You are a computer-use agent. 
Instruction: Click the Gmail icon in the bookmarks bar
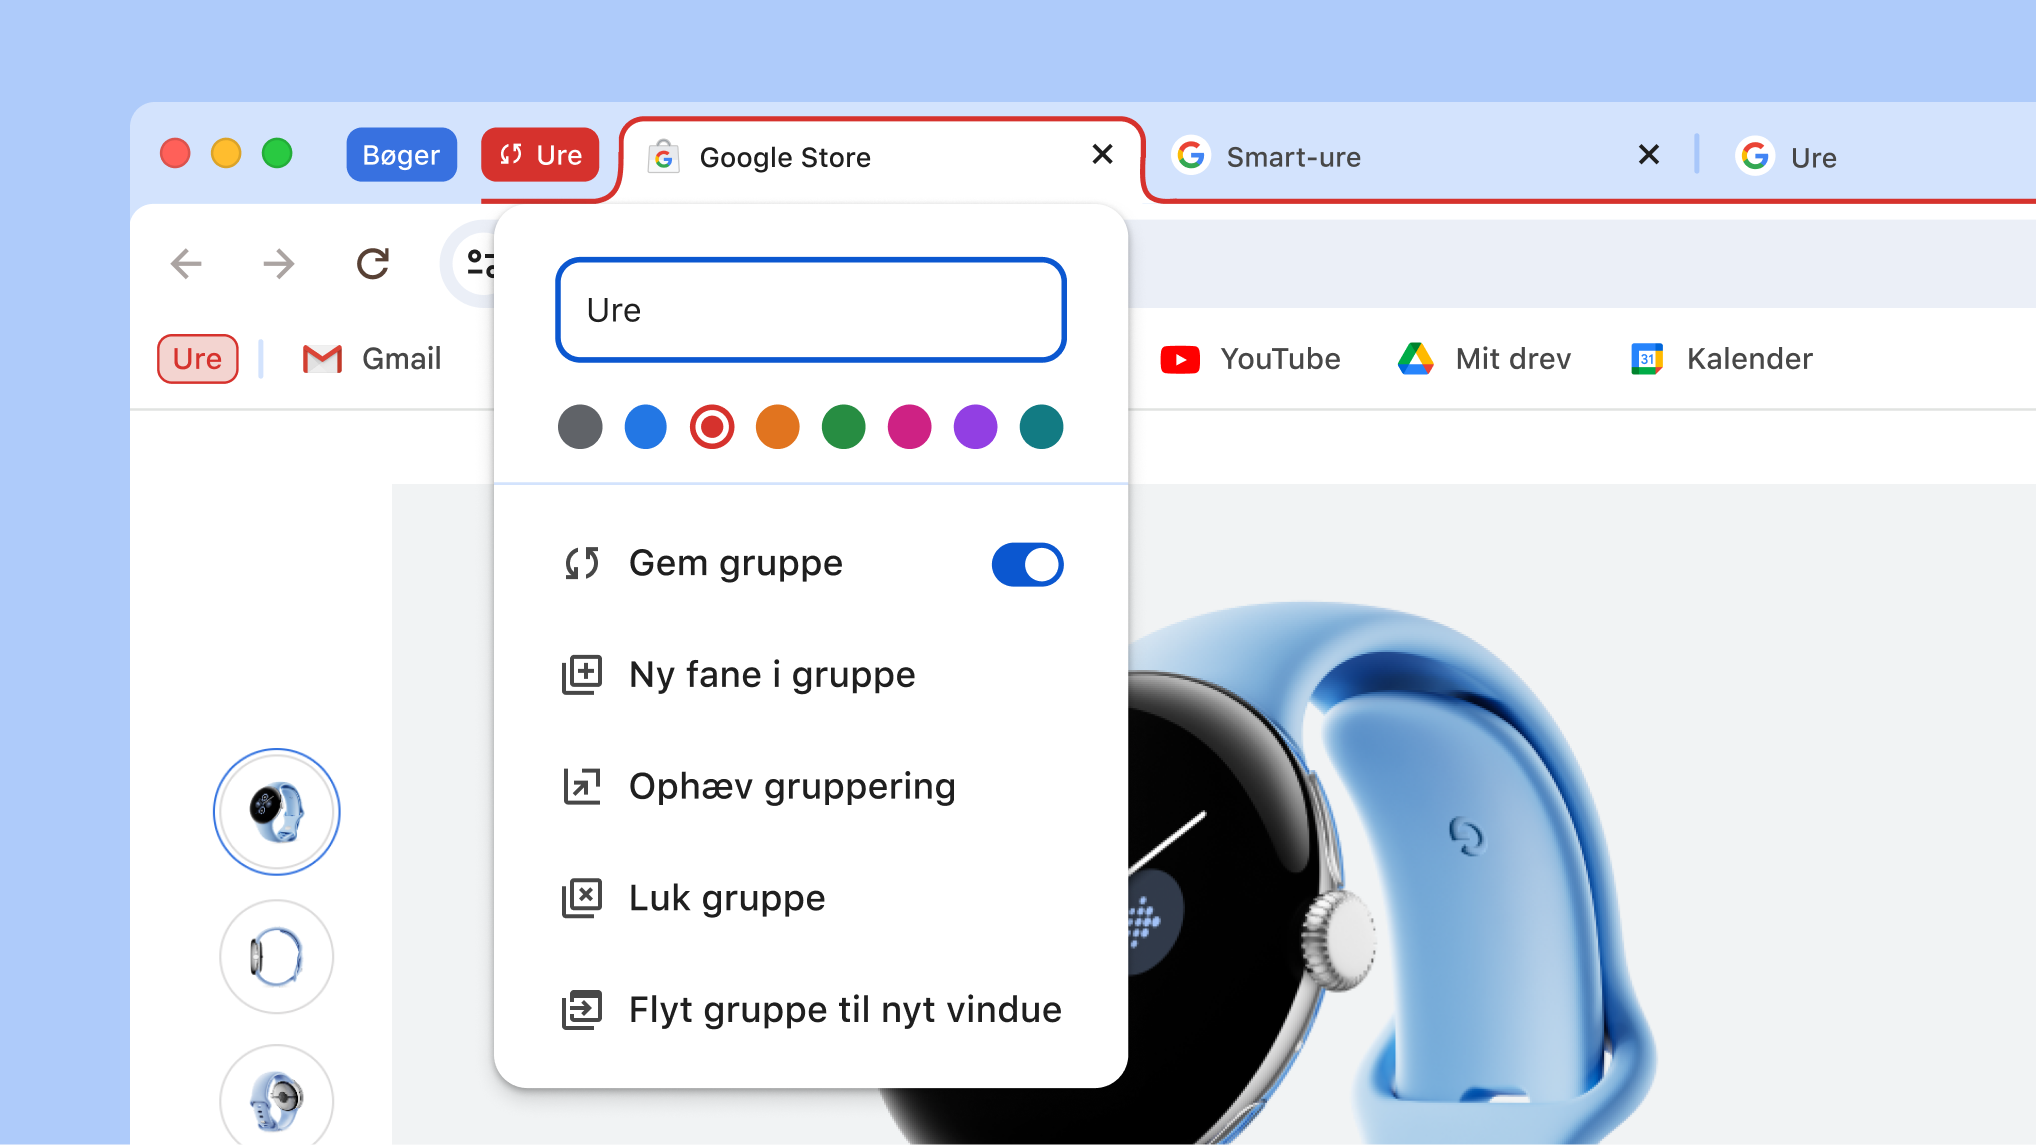322,358
